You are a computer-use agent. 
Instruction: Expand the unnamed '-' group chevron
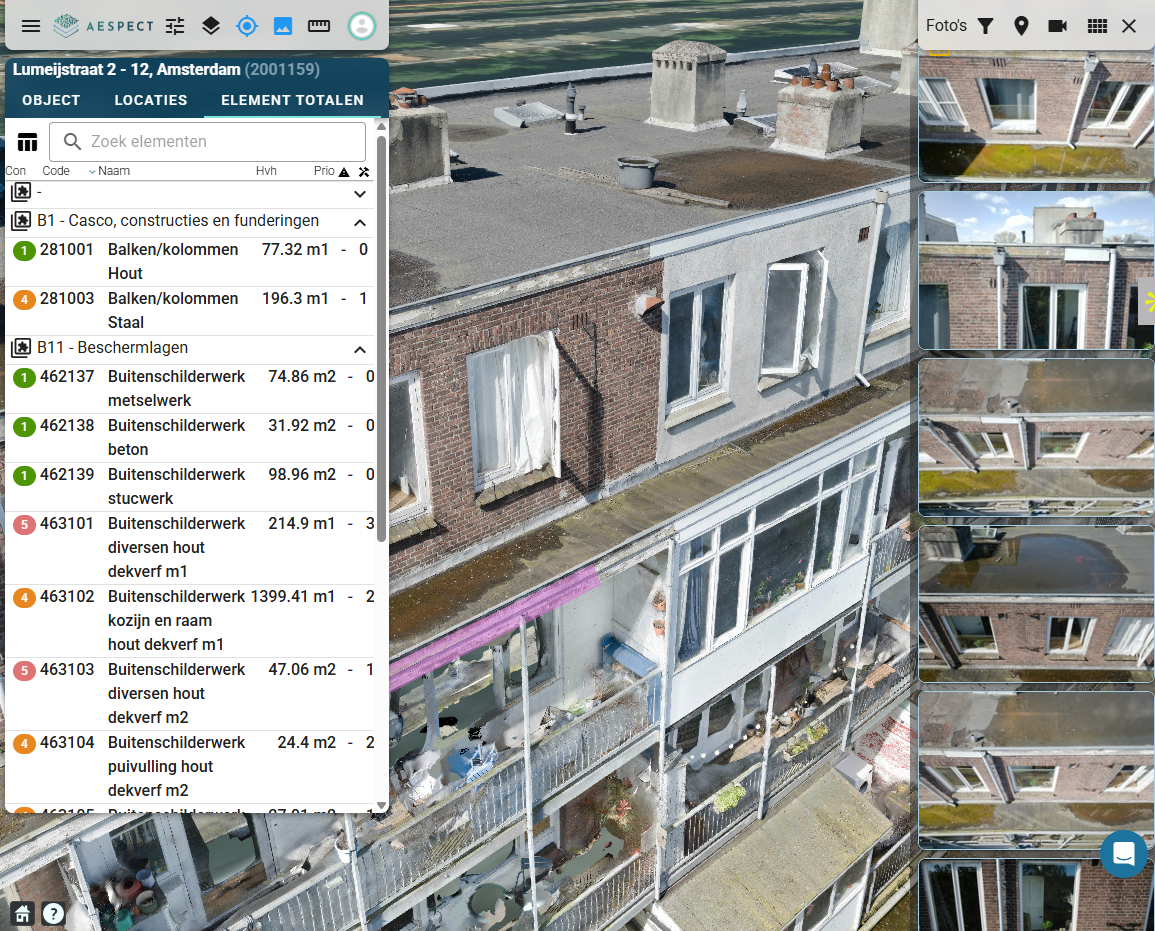(x=360, y=194)
